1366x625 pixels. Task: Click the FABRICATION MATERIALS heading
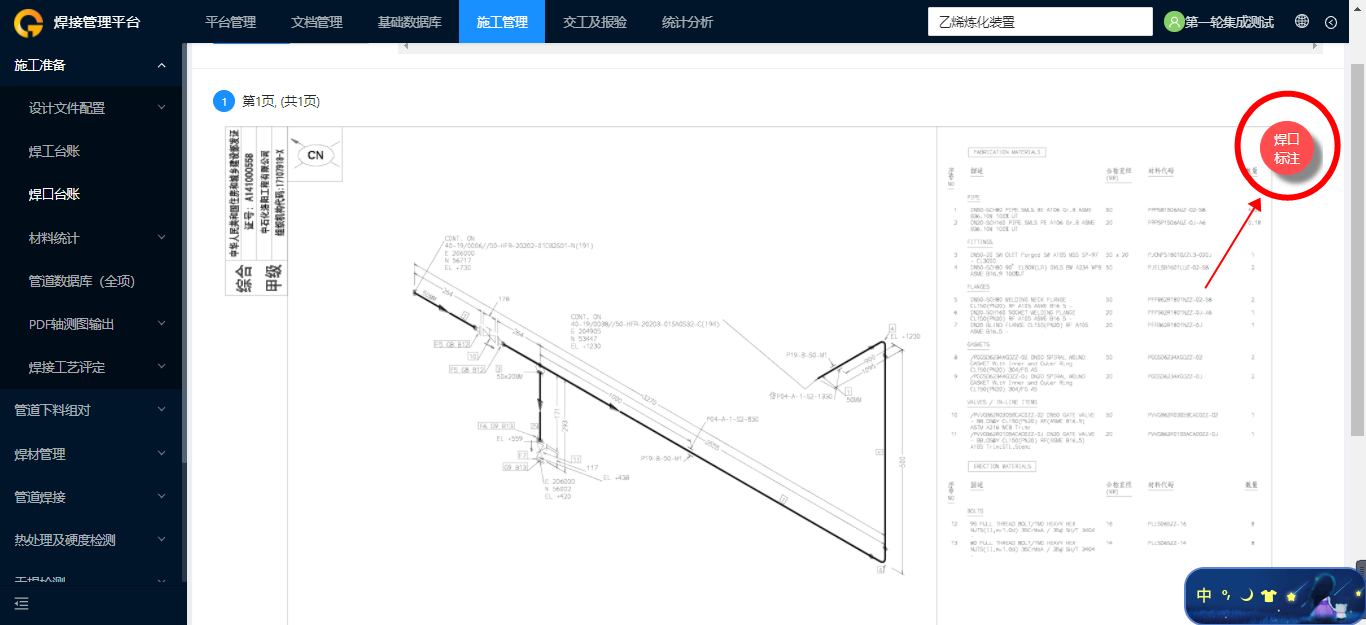pyautogui.click(x=1007, y=153)
